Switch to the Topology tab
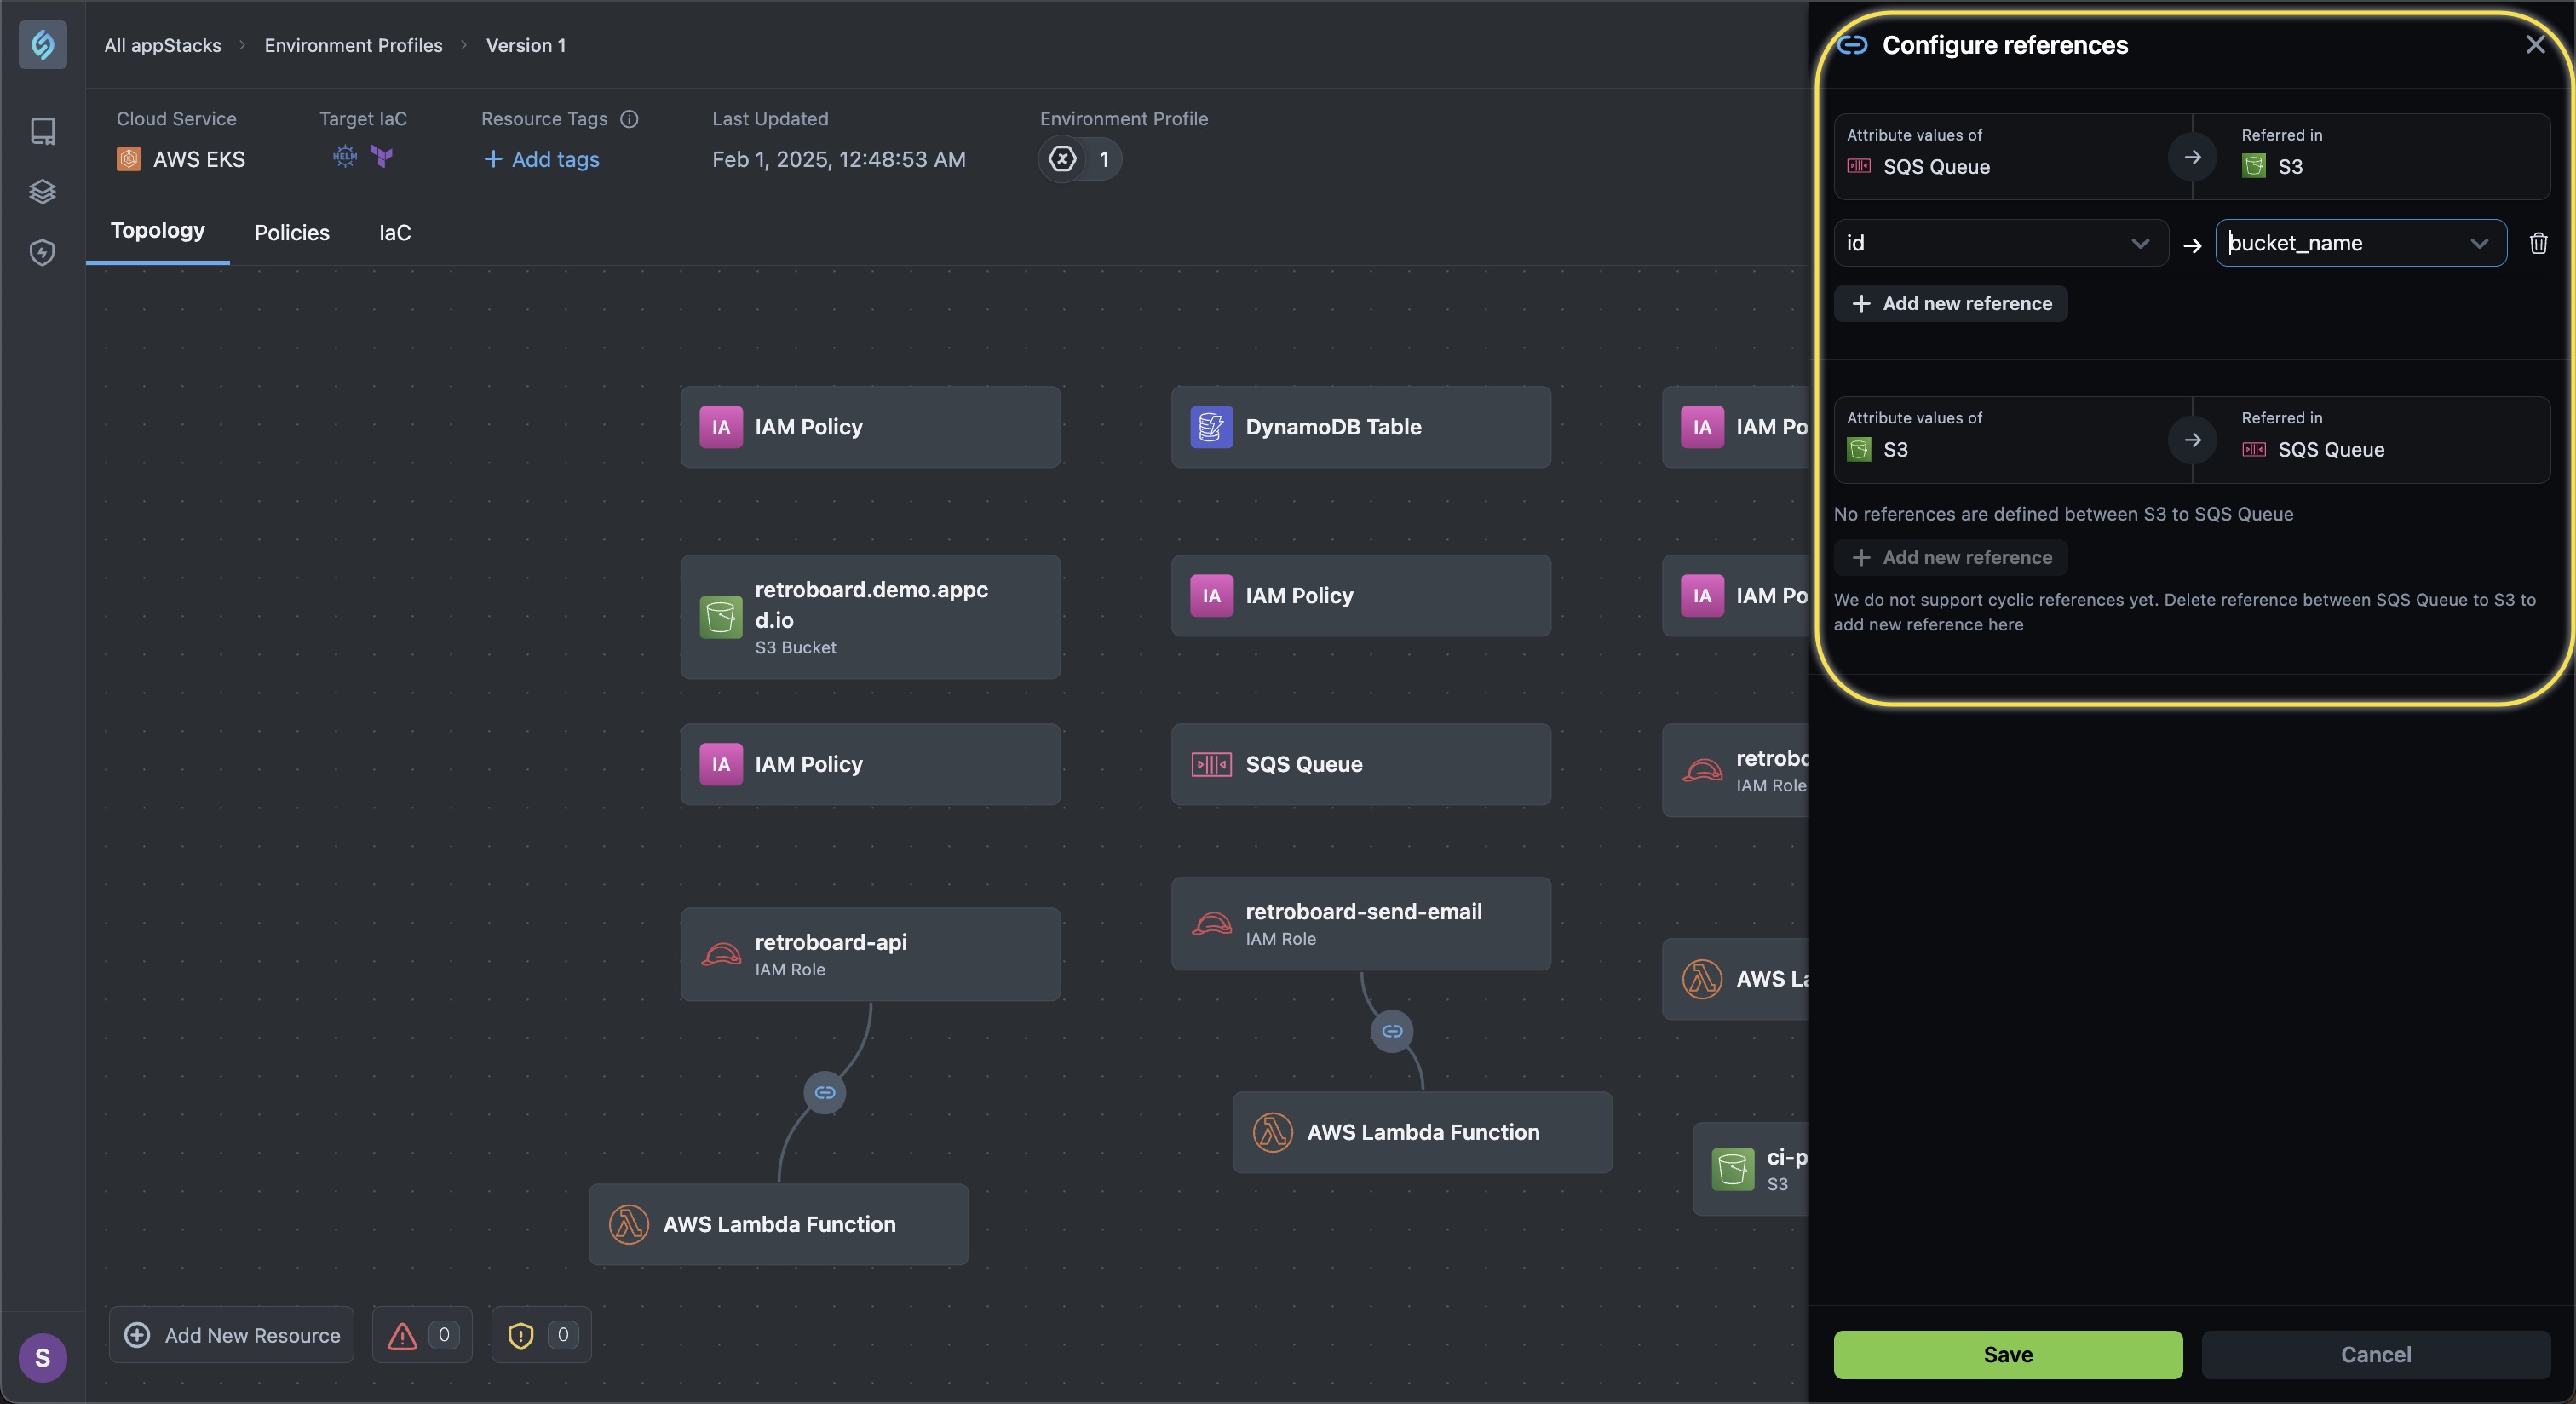The image size is (2576, 1404). pos(158,231)
